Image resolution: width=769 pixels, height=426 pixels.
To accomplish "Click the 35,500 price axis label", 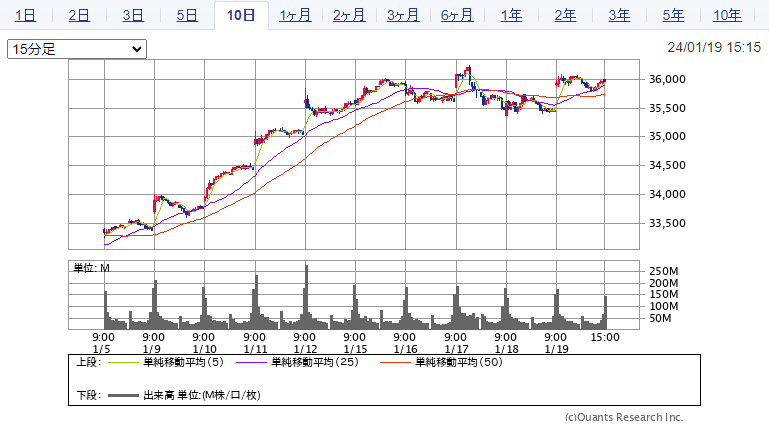I will pos(667,108).
